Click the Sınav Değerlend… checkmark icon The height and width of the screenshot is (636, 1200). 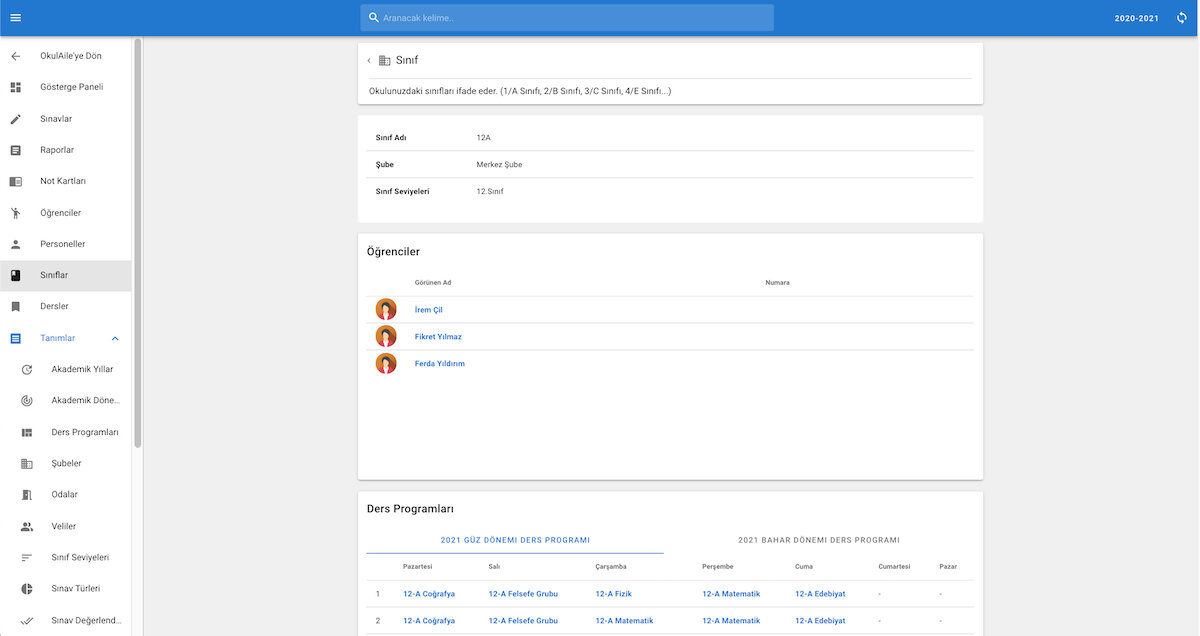[27, 620]
